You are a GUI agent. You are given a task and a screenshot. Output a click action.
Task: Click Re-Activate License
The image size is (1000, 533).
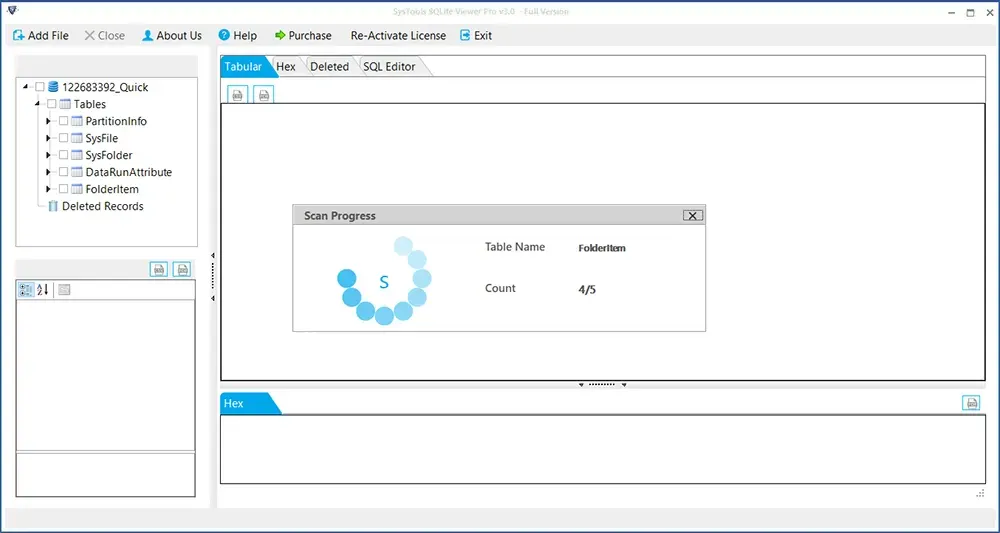coord(398,36)
